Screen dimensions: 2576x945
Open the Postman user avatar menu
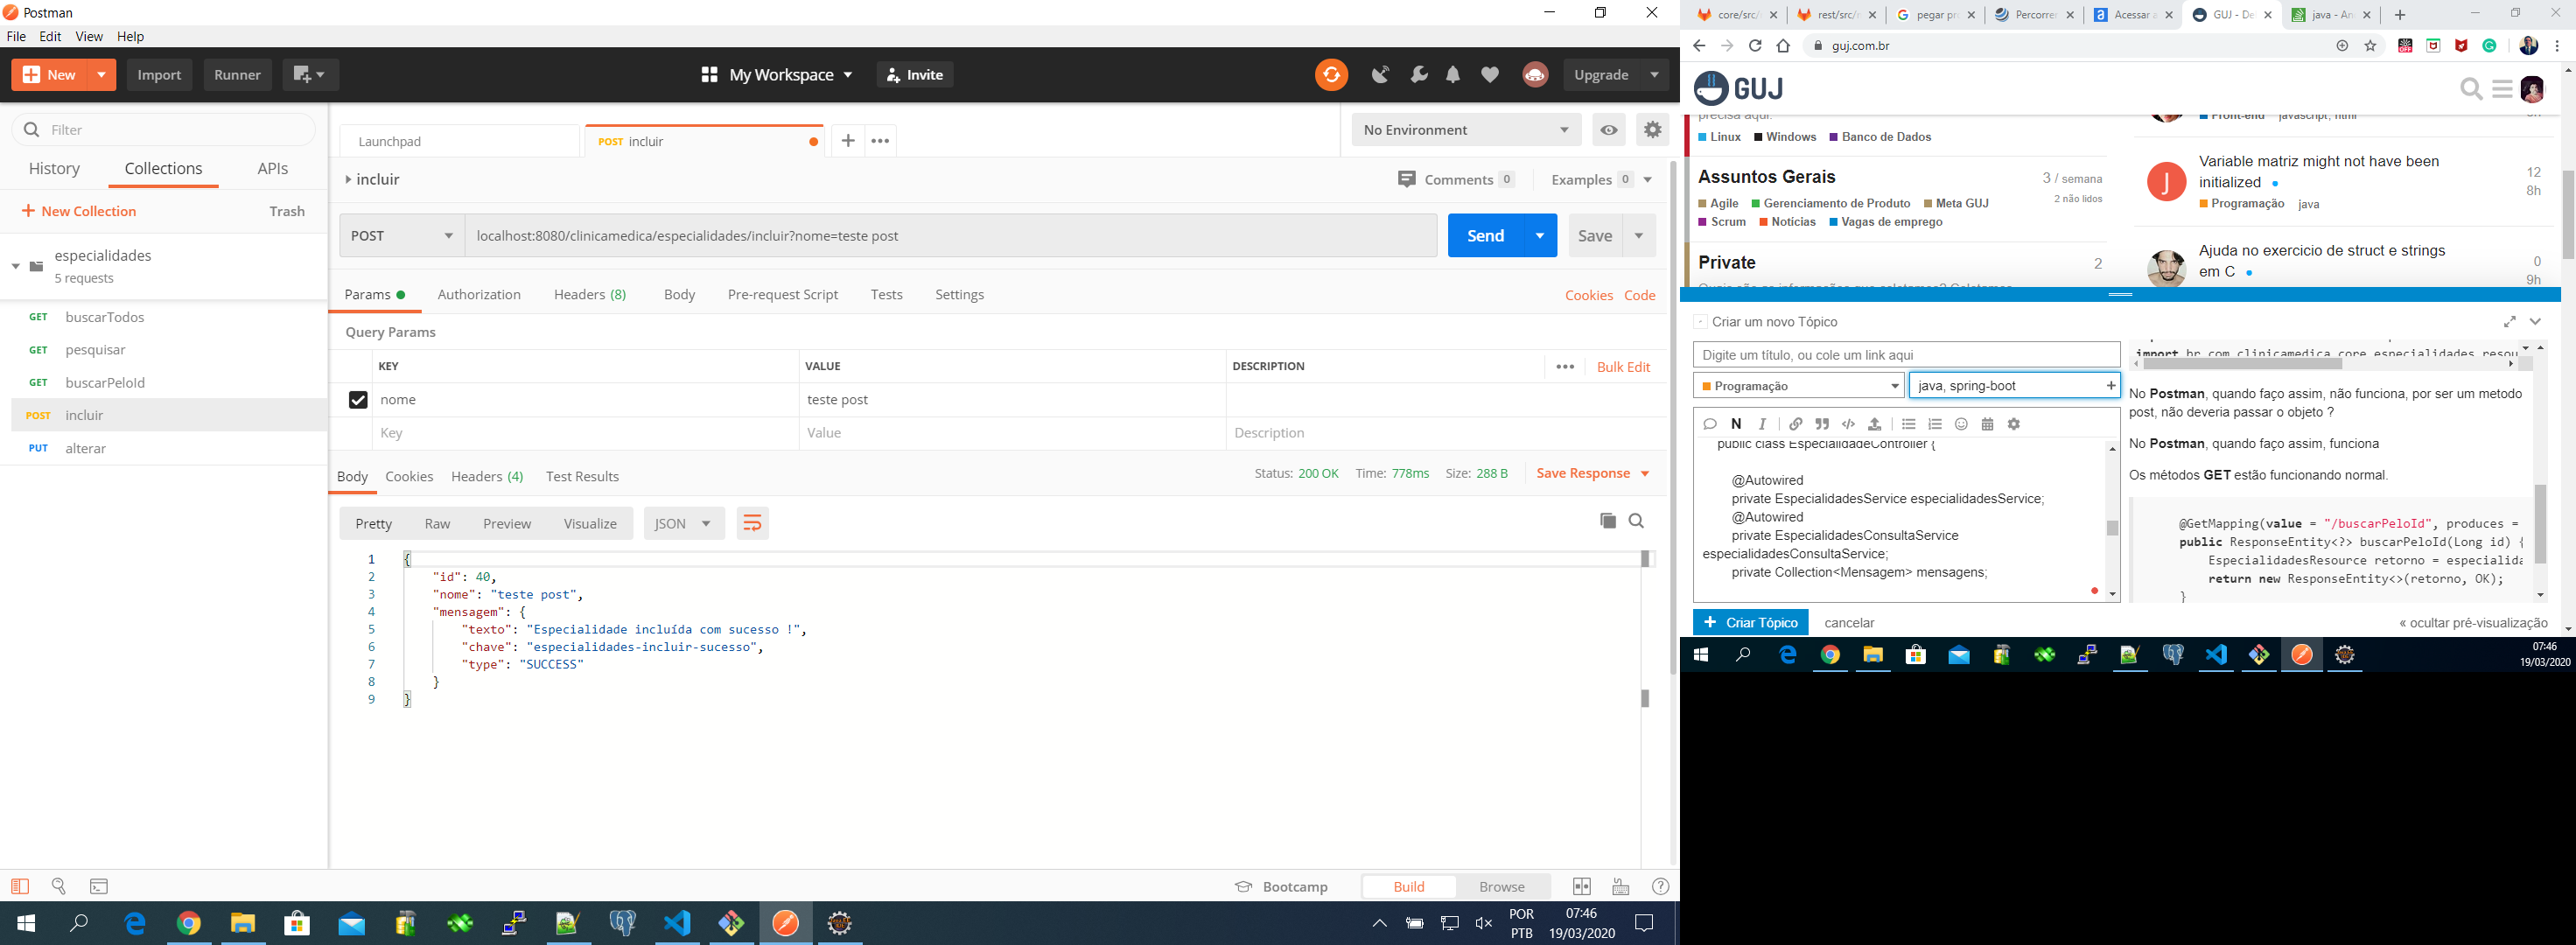point(1535,75)
